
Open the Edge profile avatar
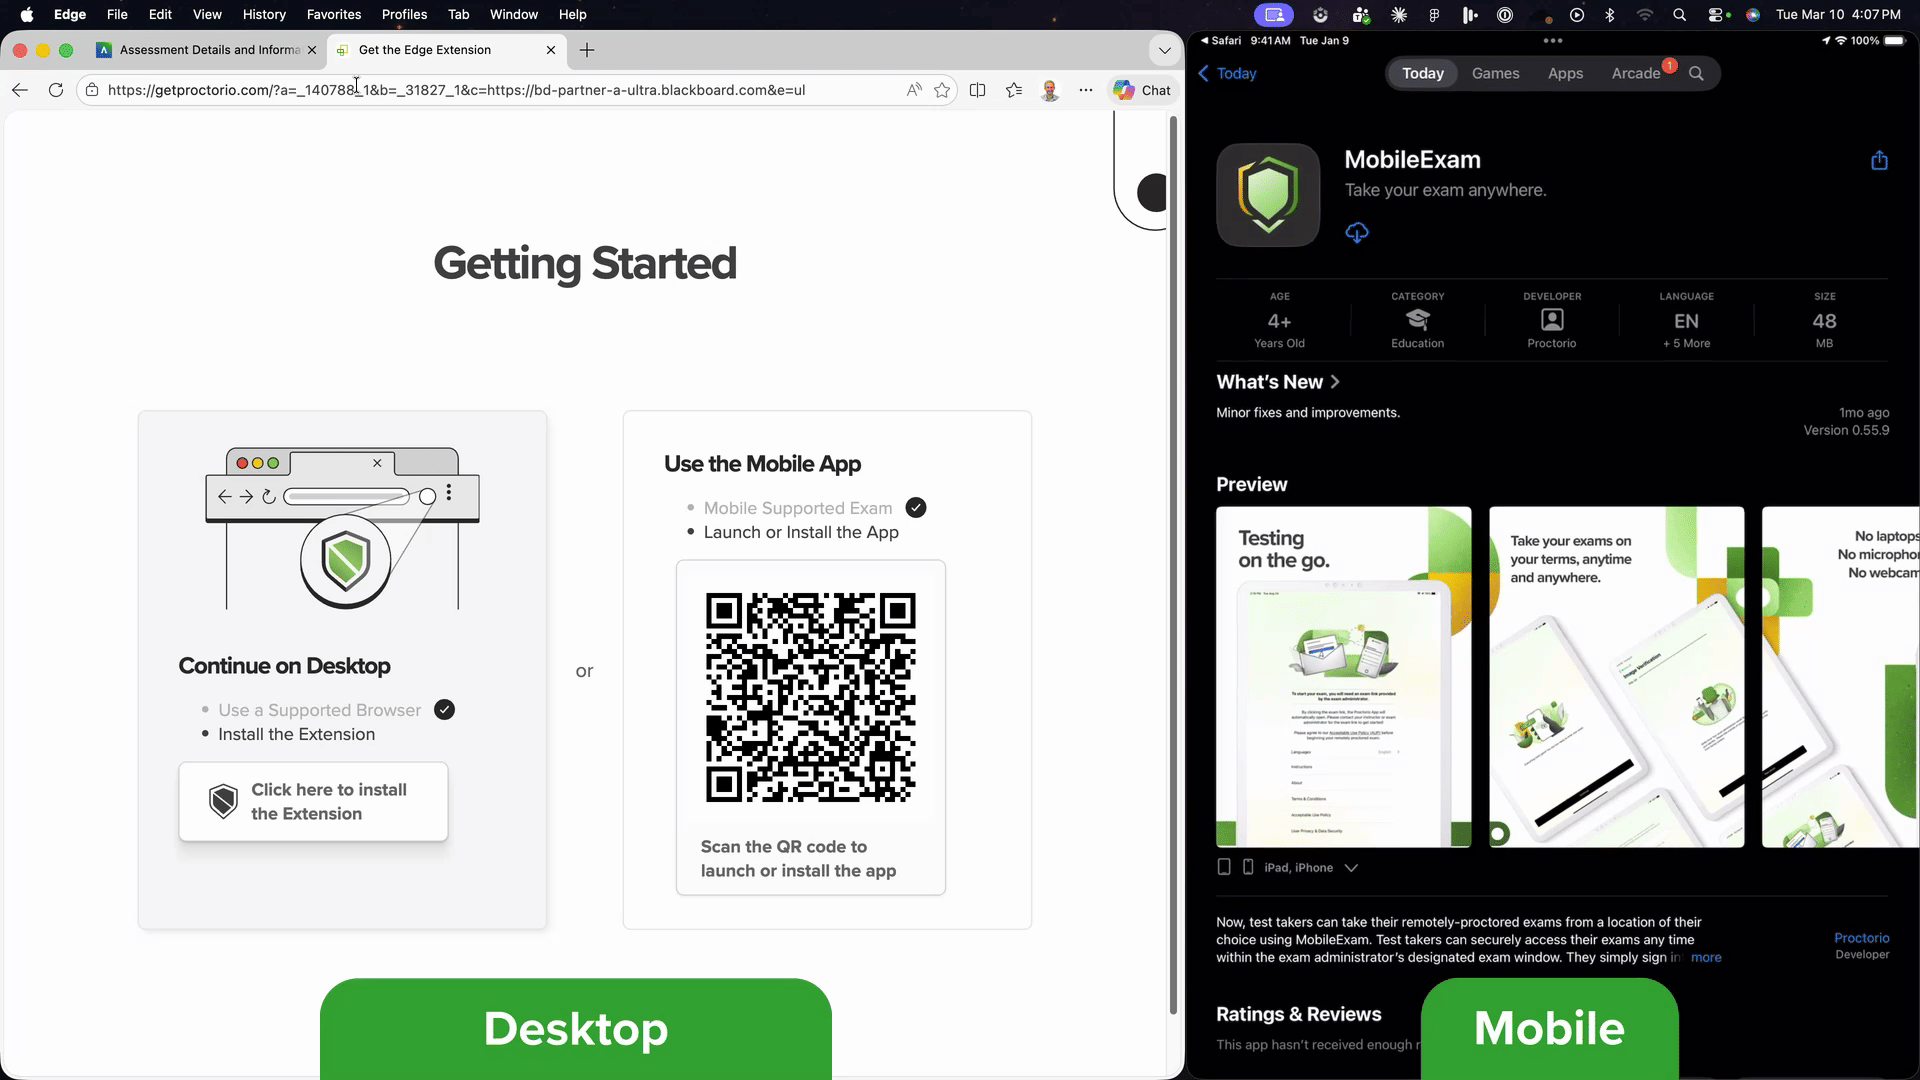(1050, 90)
